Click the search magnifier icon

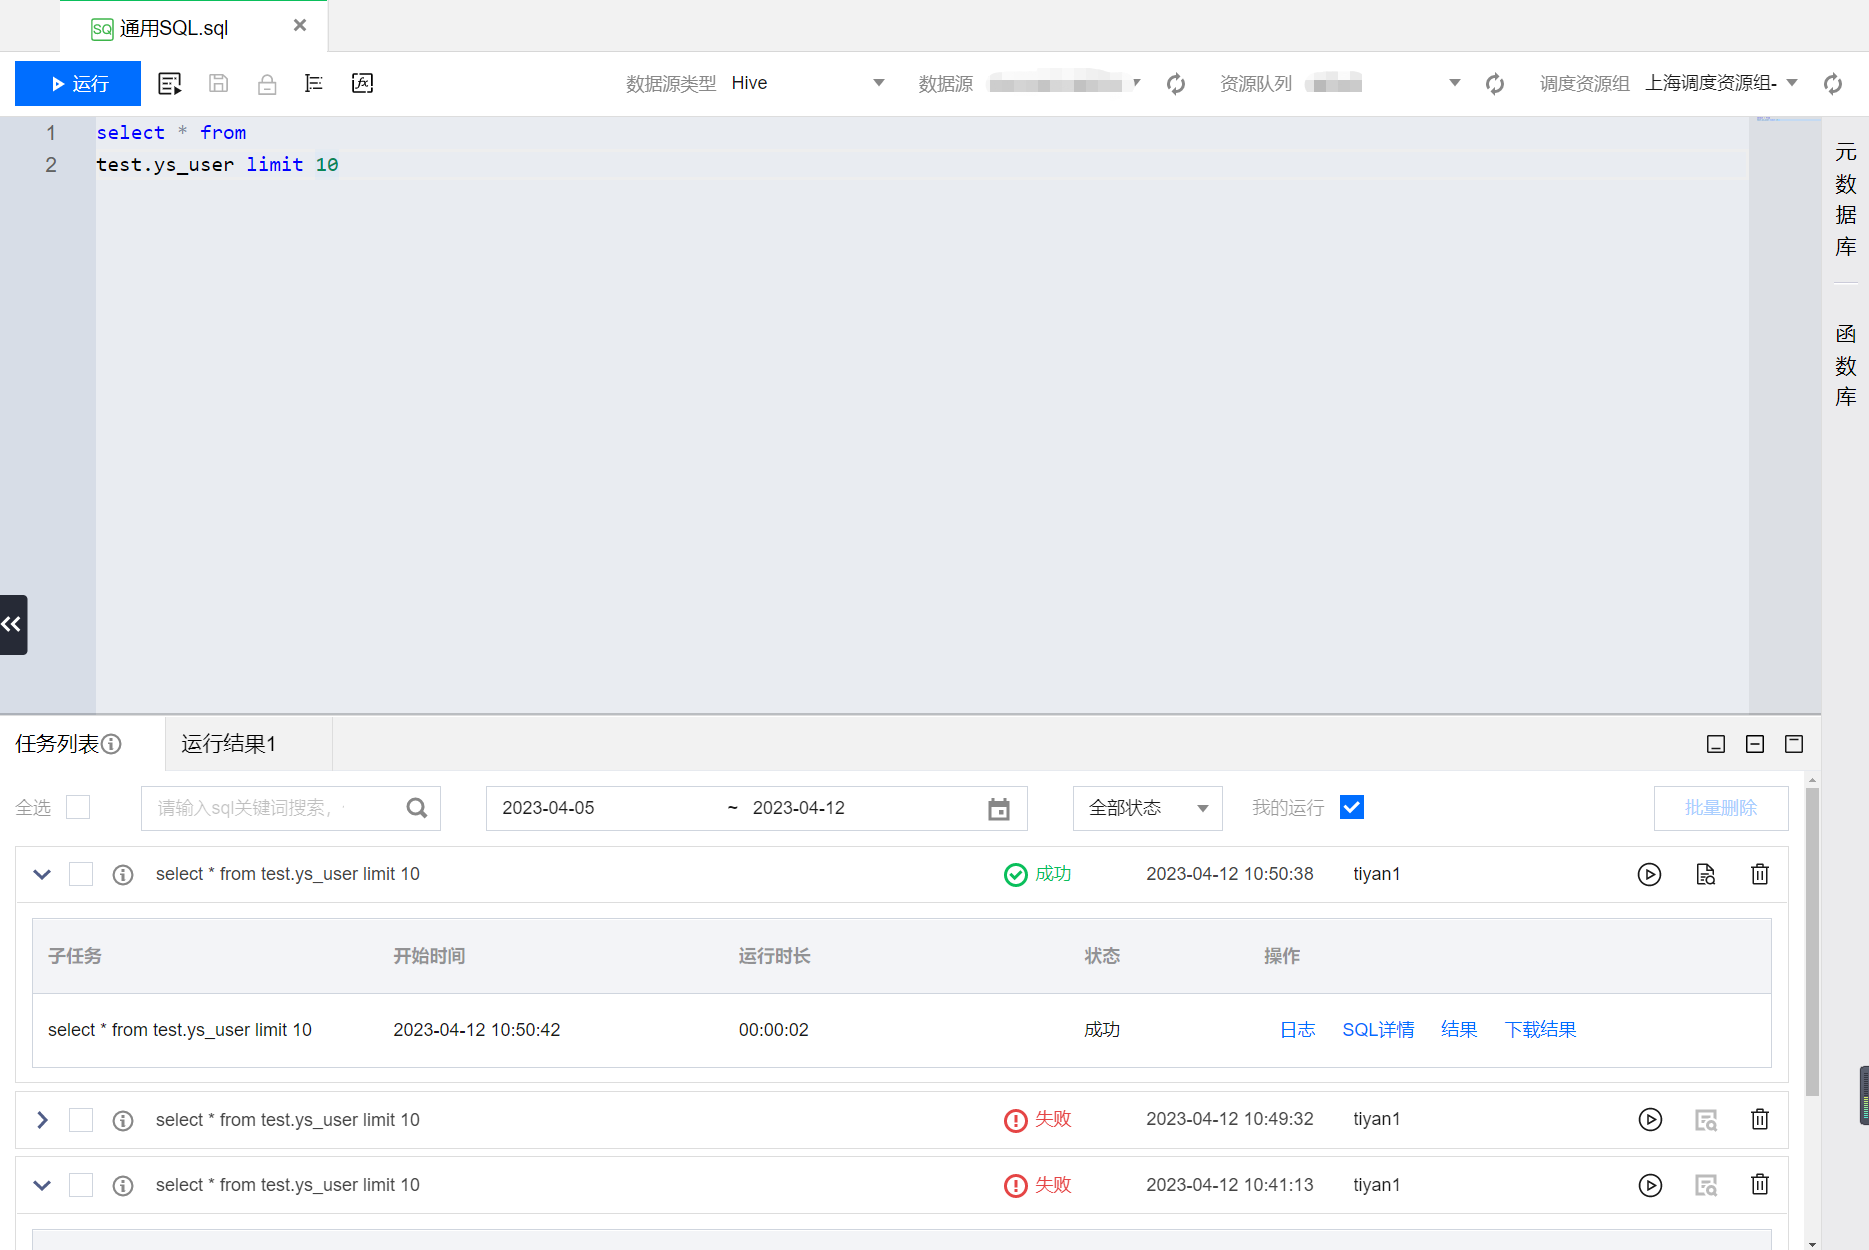(417, 808)
